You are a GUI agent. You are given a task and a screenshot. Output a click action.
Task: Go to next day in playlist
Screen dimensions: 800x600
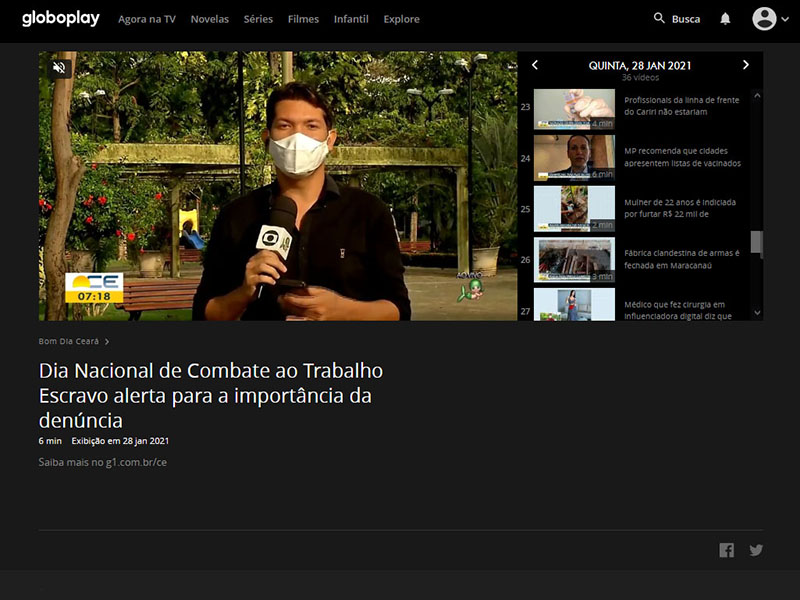pyautogui.click(x=745, y=65)
